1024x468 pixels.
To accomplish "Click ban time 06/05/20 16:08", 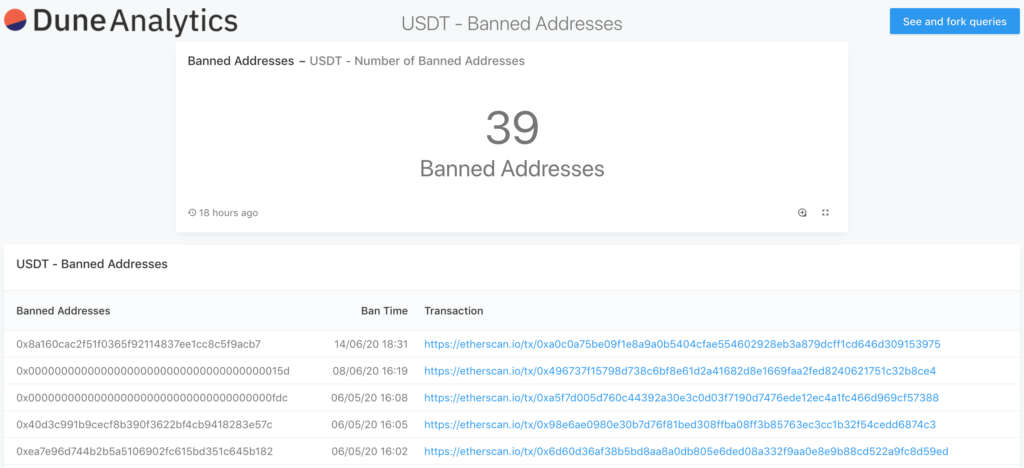I will pyautogui.click(x=370, y=398).
